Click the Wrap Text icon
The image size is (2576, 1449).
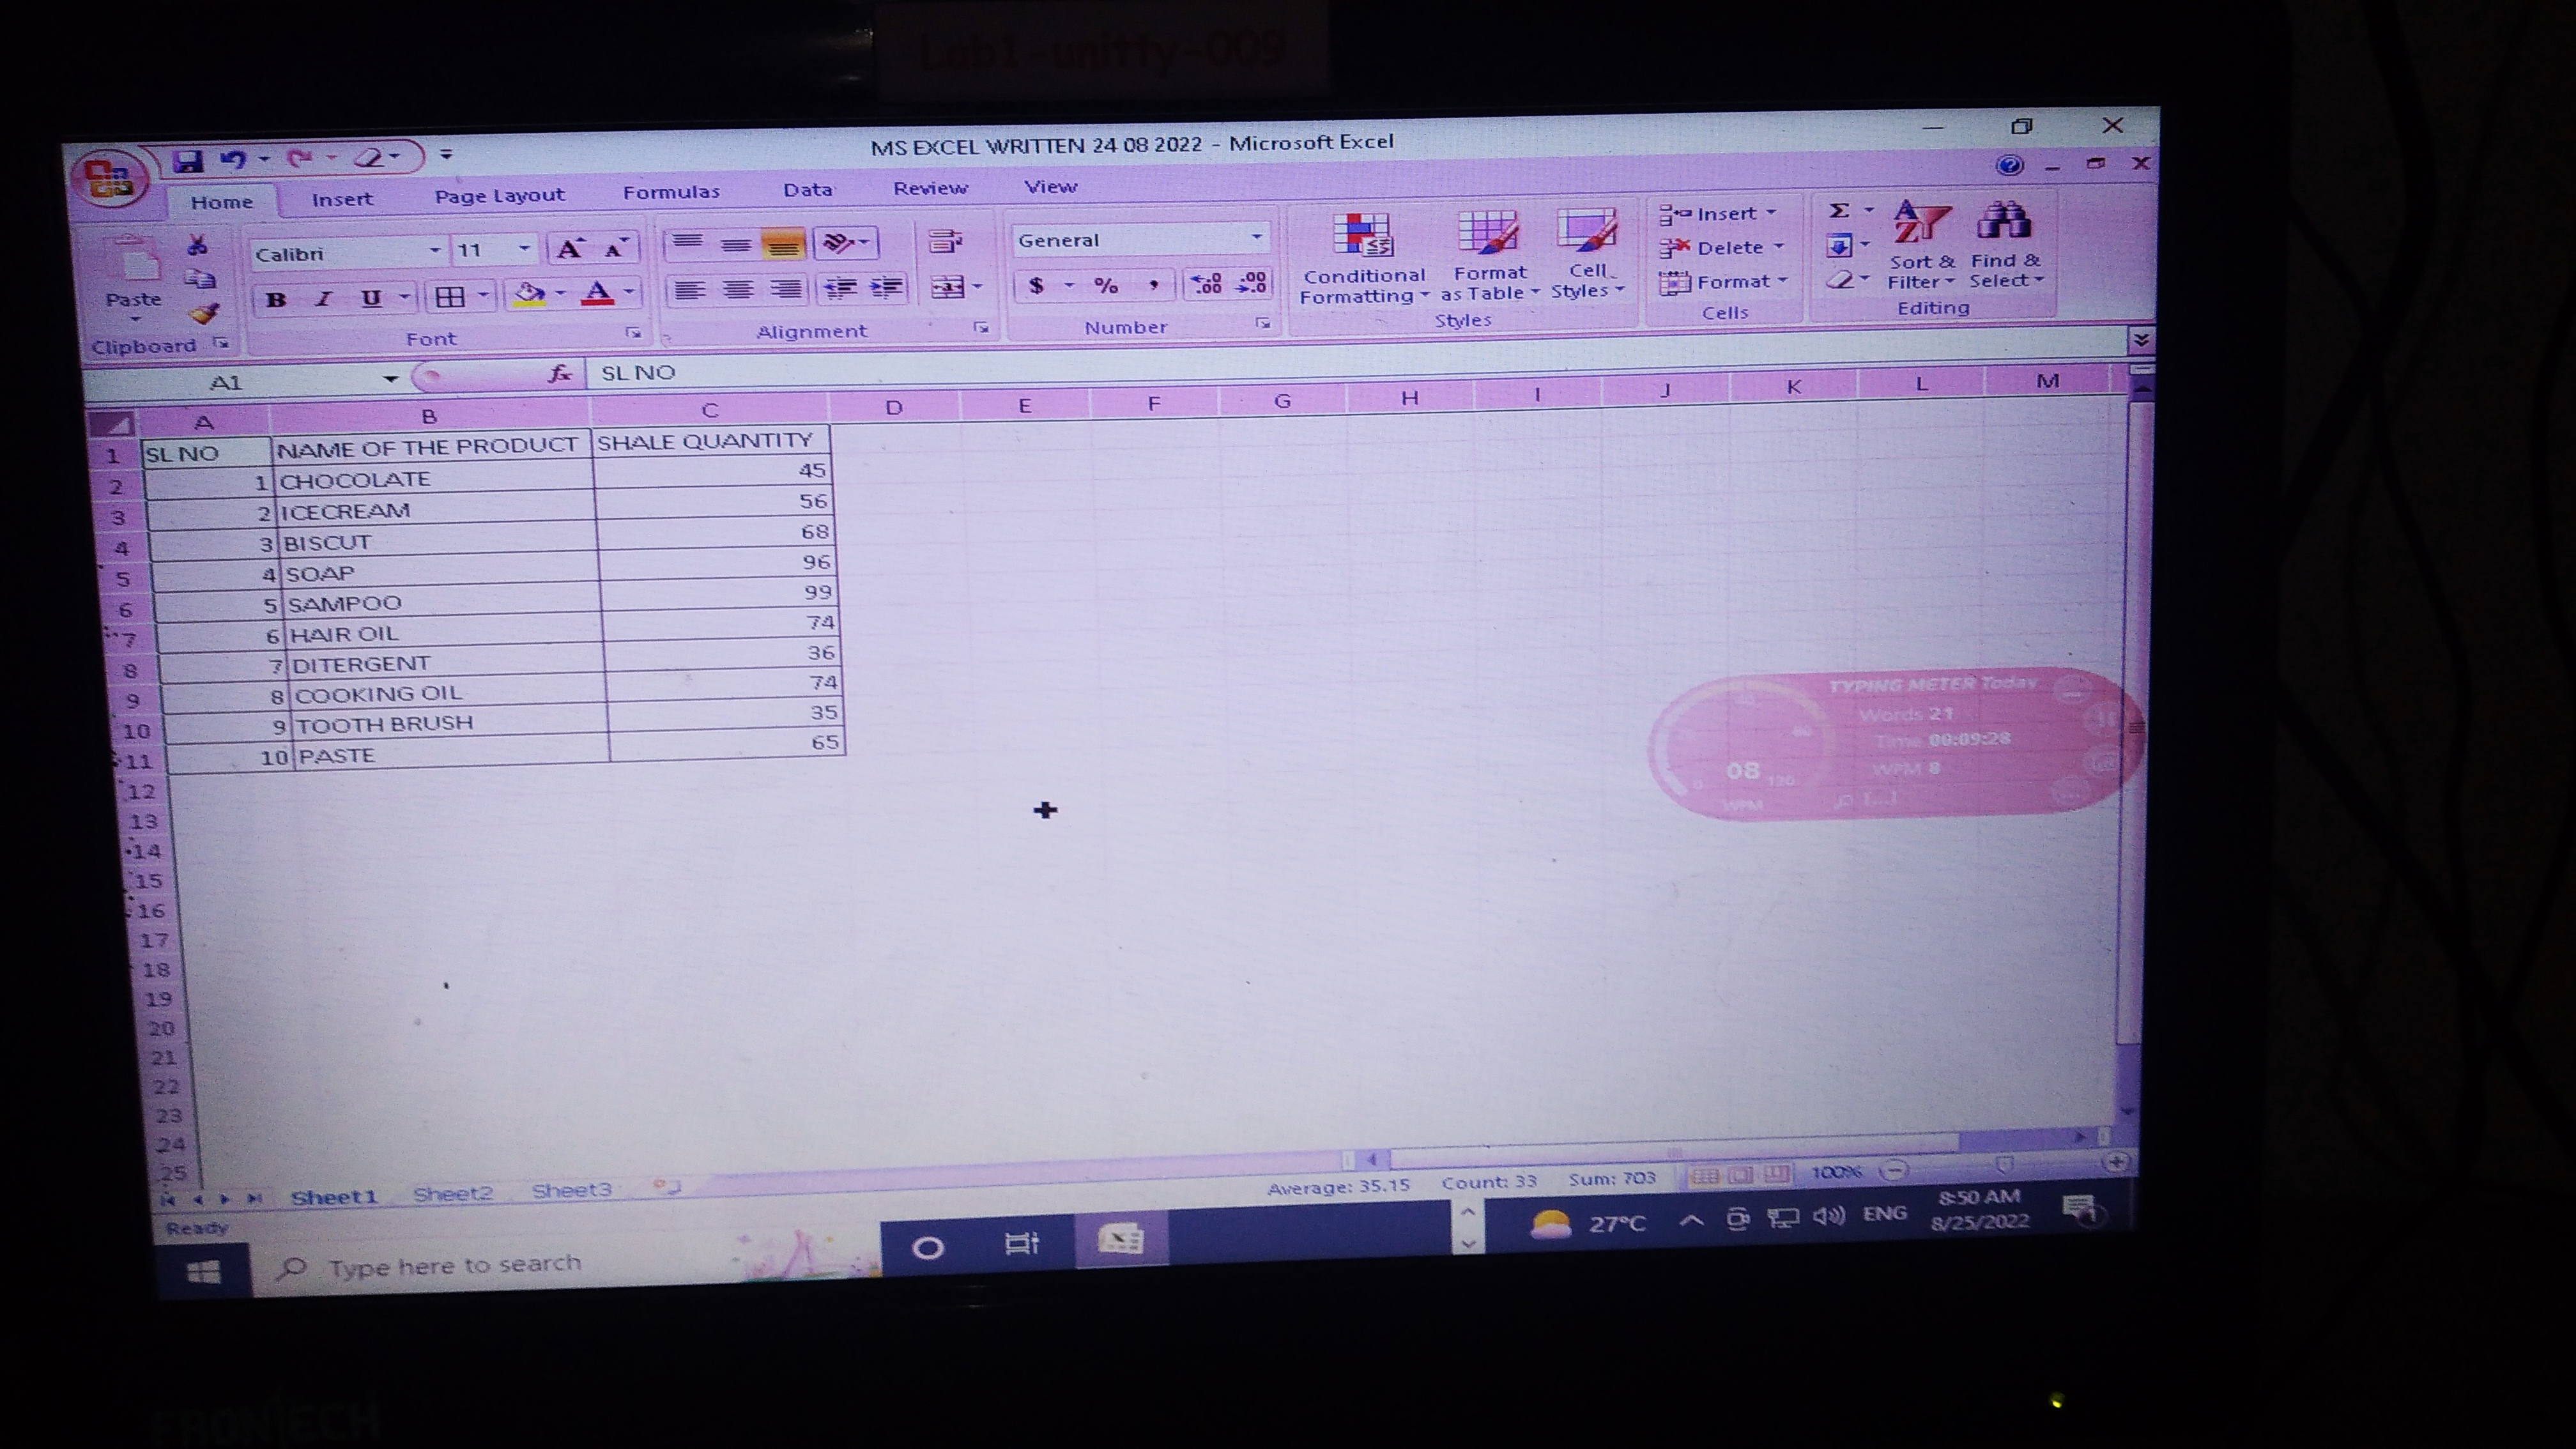[944, 241]
